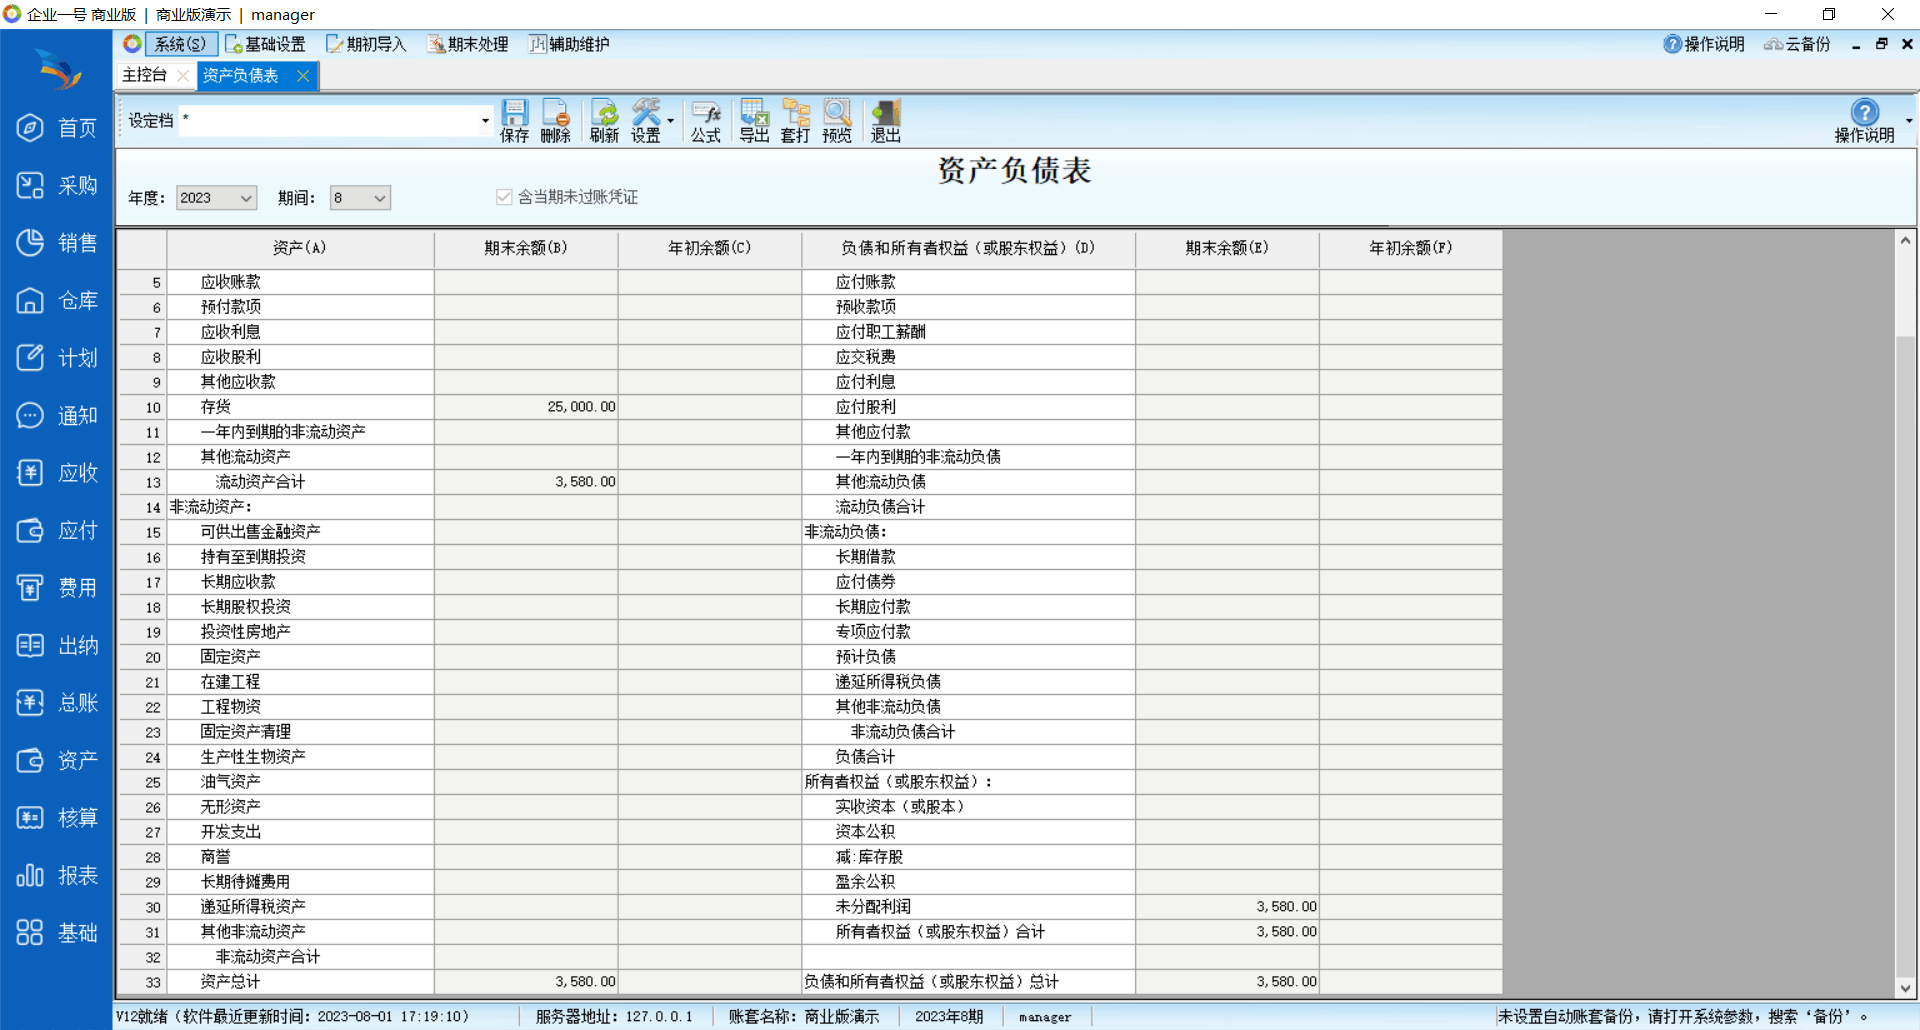The image size is (1920, 1030).
Task: Export the report using 导出 icon
Action: click(754, 120)
